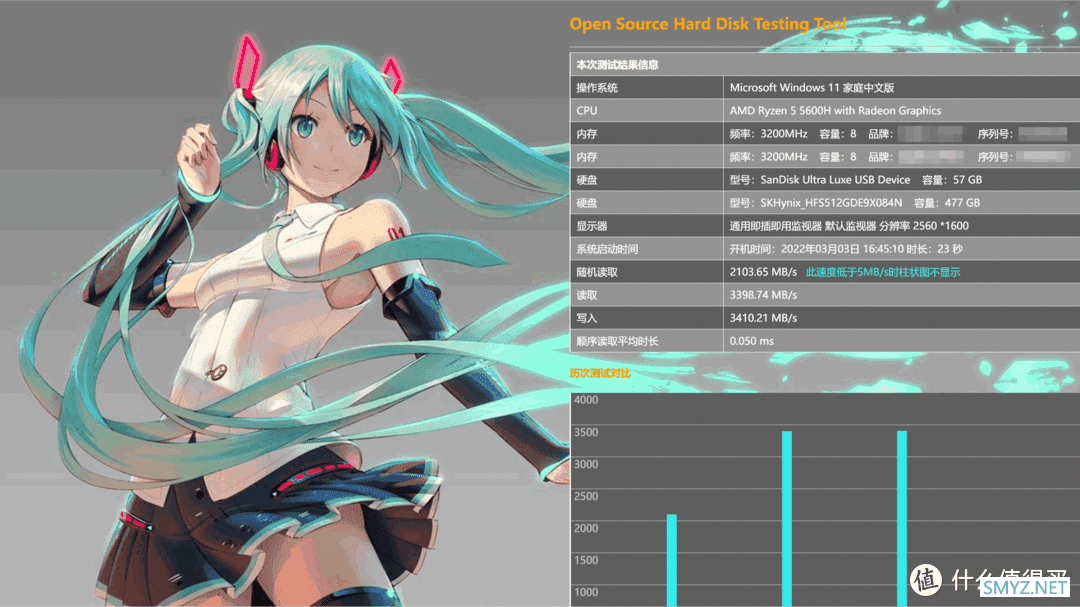Image resolution: width=1080 pixels, height=607 pixels.
Task: Click the "3000" chart axis label
Action: click(585, 464)
